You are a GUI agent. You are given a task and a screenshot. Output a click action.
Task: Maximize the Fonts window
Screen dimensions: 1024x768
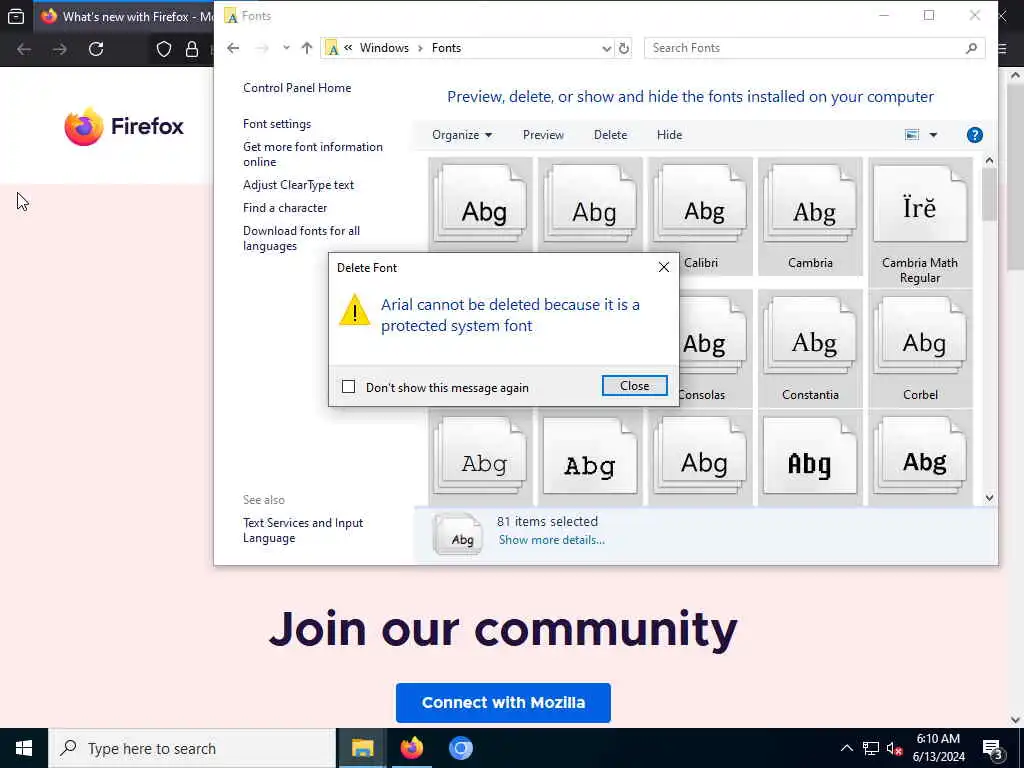point(929,15)
